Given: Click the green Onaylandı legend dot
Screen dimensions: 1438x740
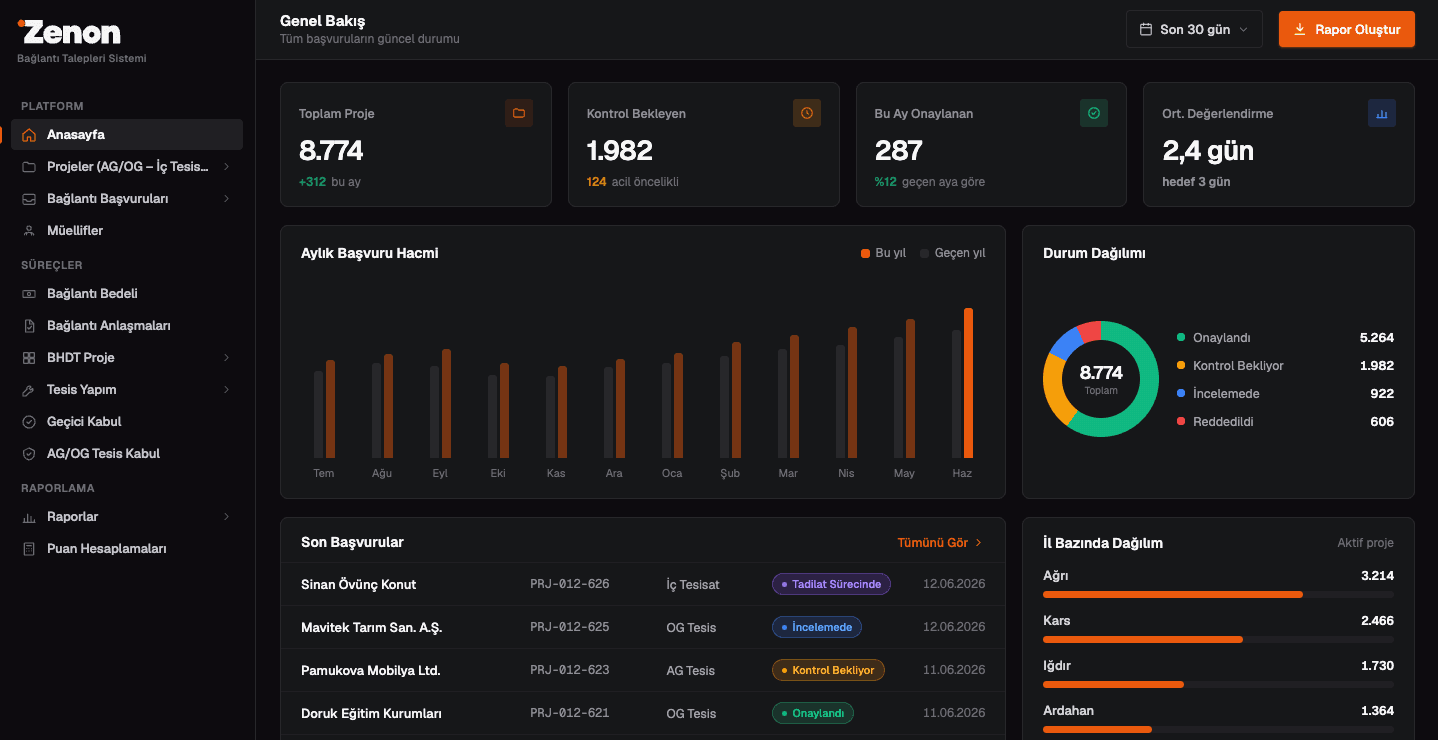Looking at the screenshot, I should click(x=1181, y=338).
